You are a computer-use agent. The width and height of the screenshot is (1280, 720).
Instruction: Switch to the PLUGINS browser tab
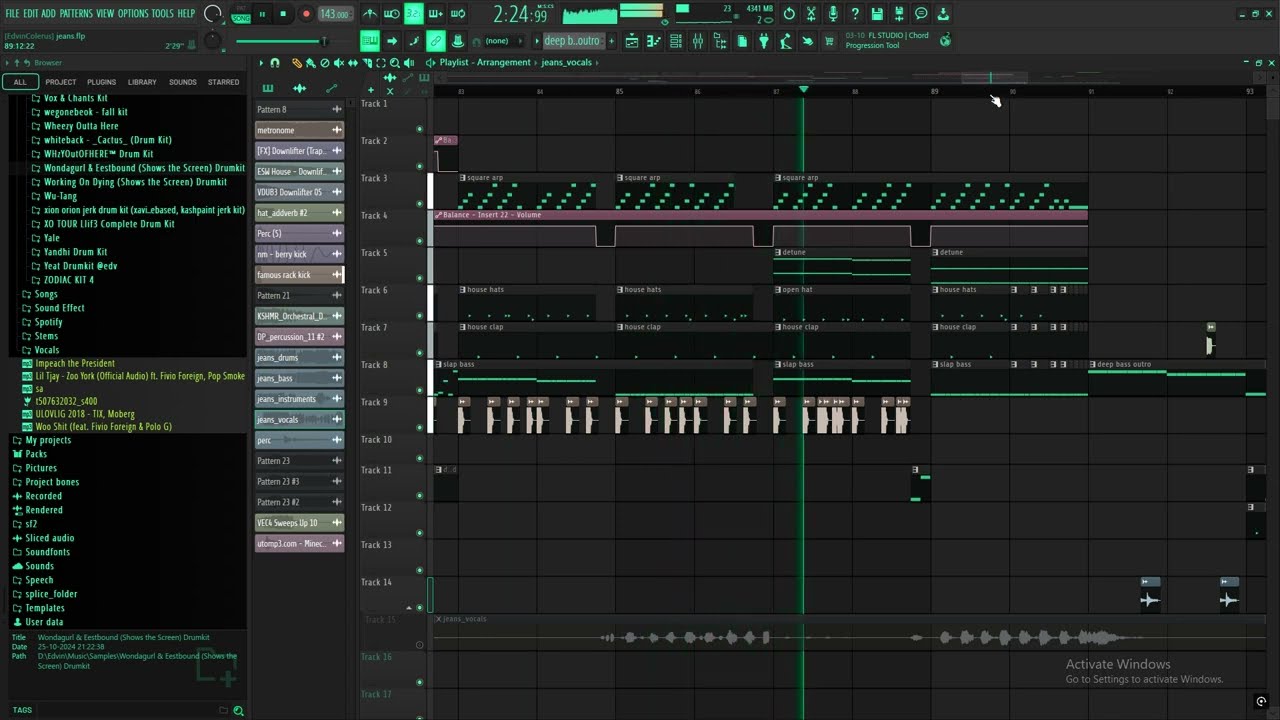(101, 82)
